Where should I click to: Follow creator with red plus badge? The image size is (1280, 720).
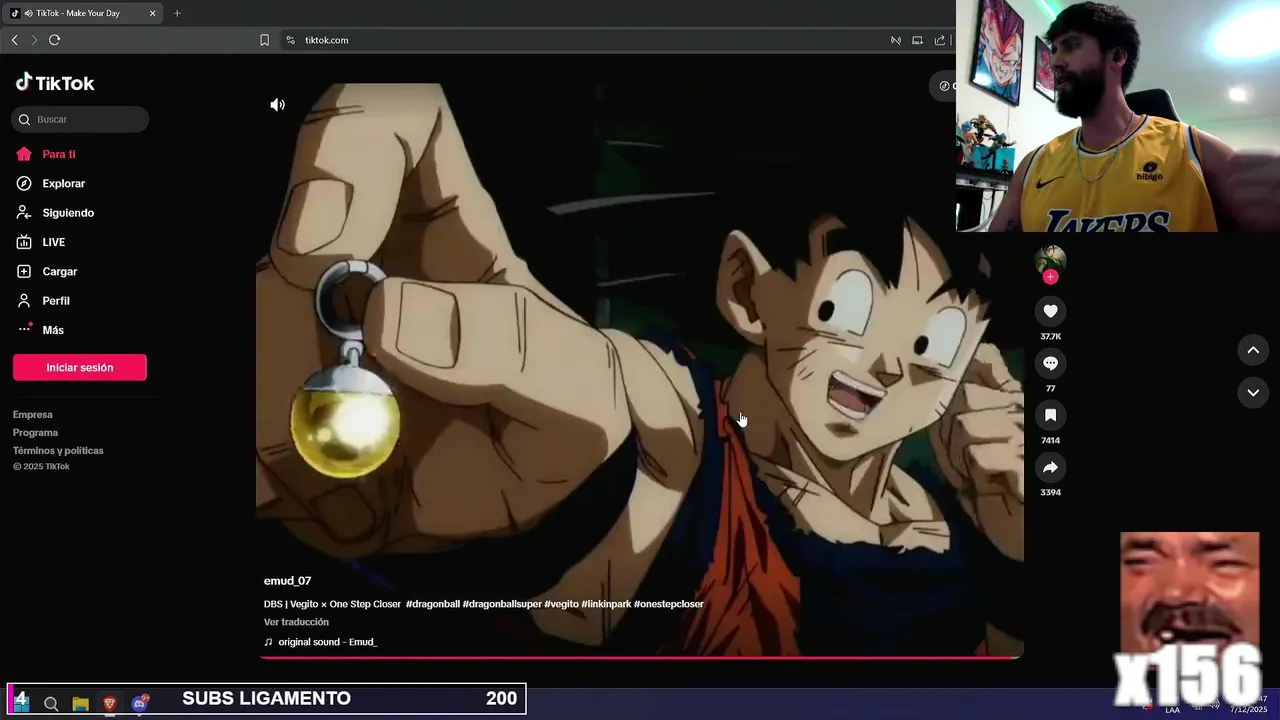(1050, 277)
